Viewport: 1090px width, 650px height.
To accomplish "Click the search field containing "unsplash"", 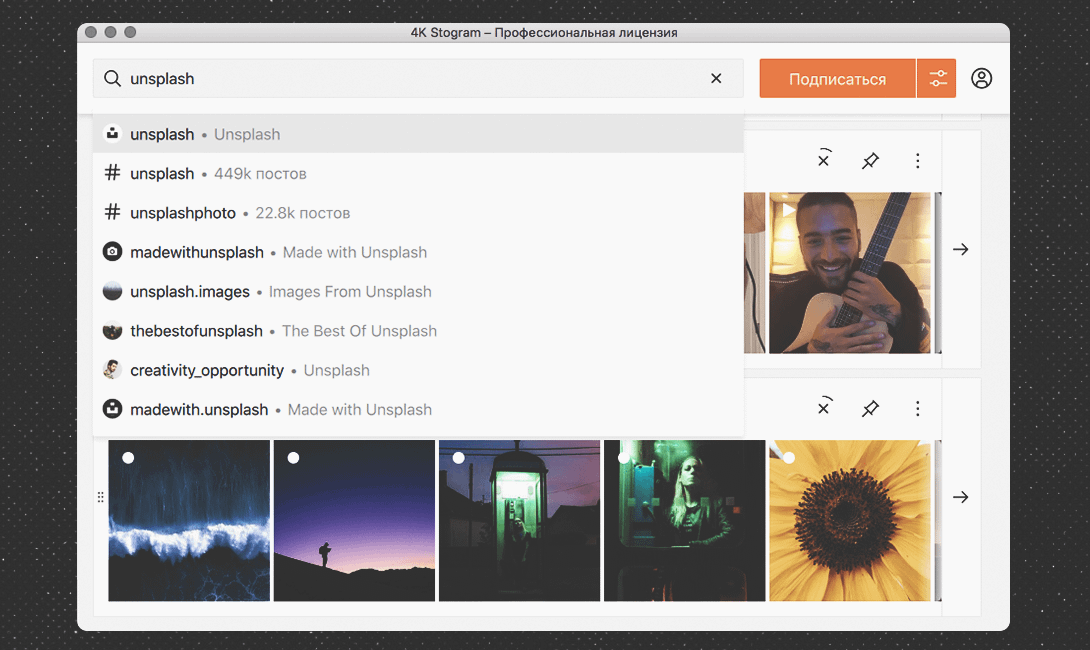I will tap(418, 79).
